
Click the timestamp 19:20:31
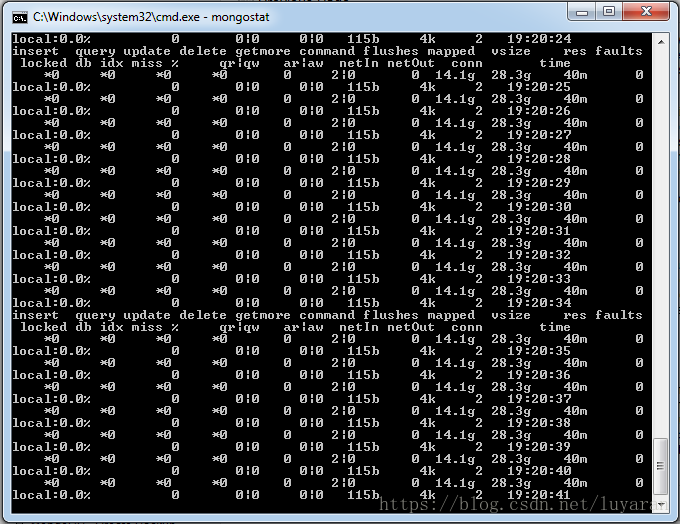point(539,231)
